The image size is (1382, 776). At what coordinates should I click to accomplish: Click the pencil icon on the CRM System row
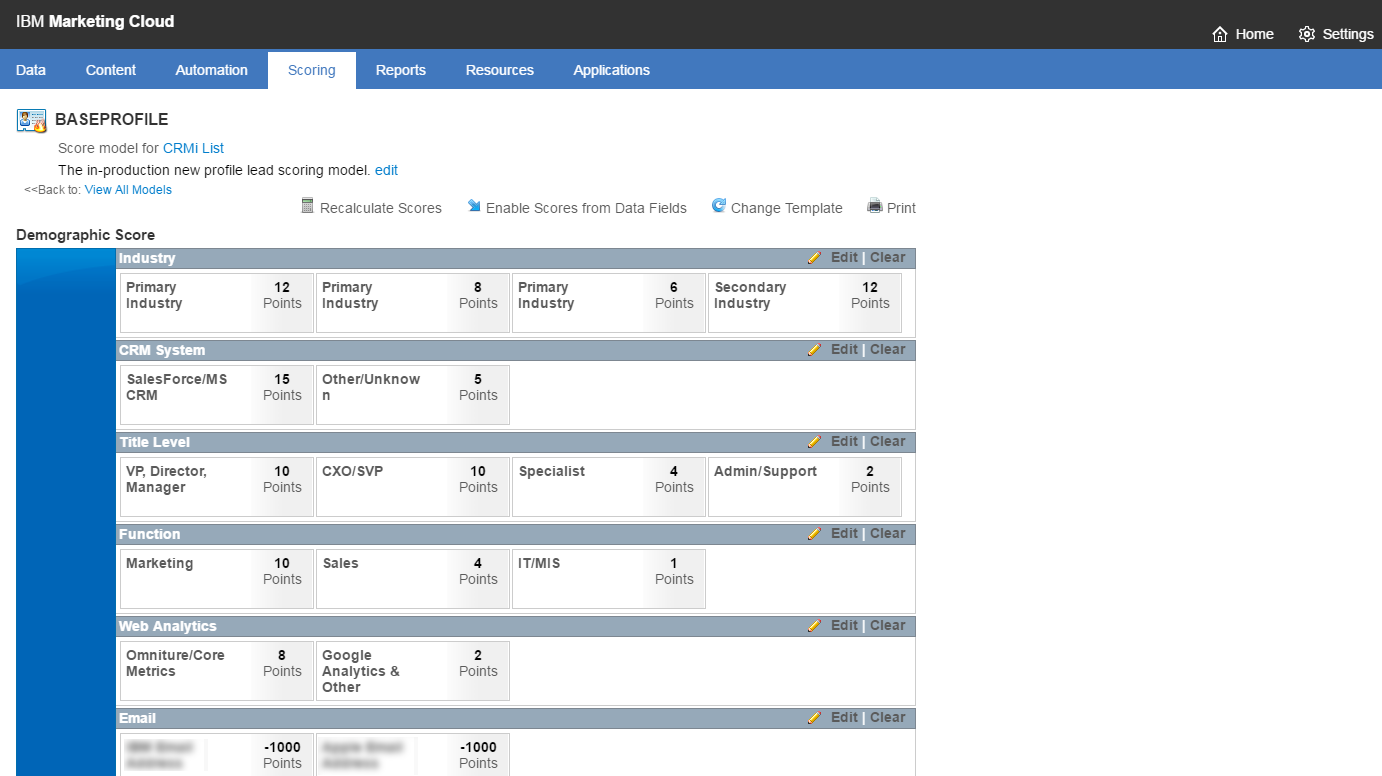tap(814, 349)
